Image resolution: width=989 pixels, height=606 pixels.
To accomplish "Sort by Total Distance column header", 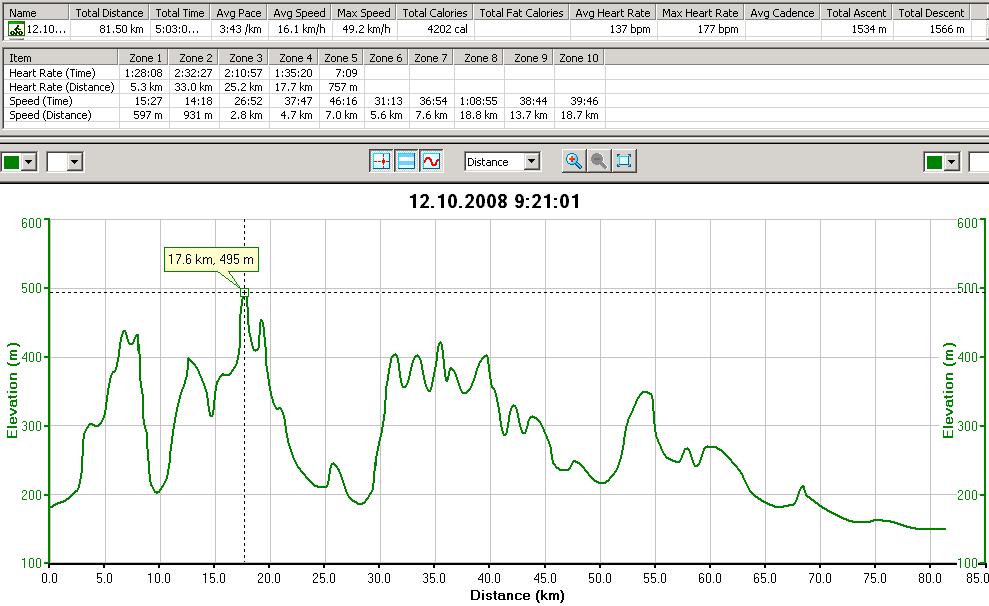I will pos(110,13).
